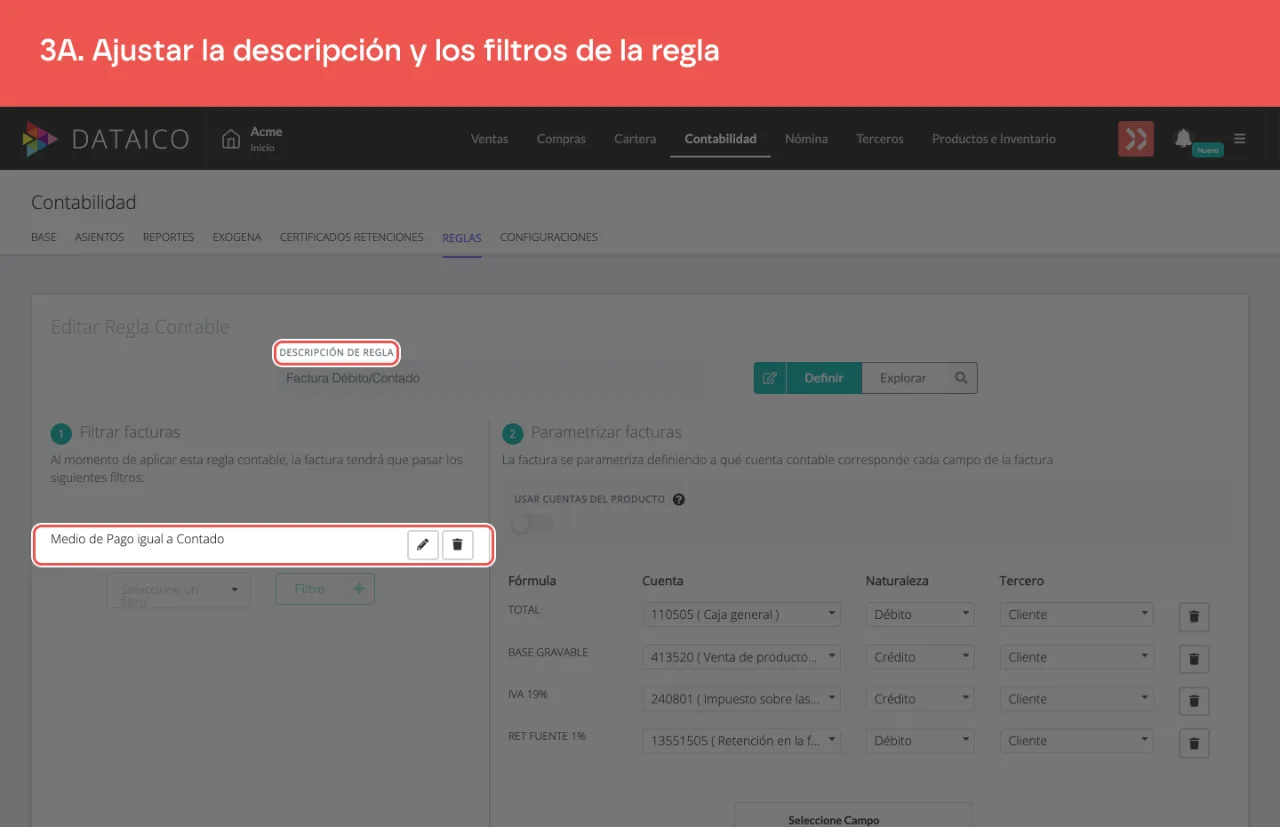Click the help icon for Usar cuentas del producto
This screenshot has width=1280, height=827.
(679, 499)
